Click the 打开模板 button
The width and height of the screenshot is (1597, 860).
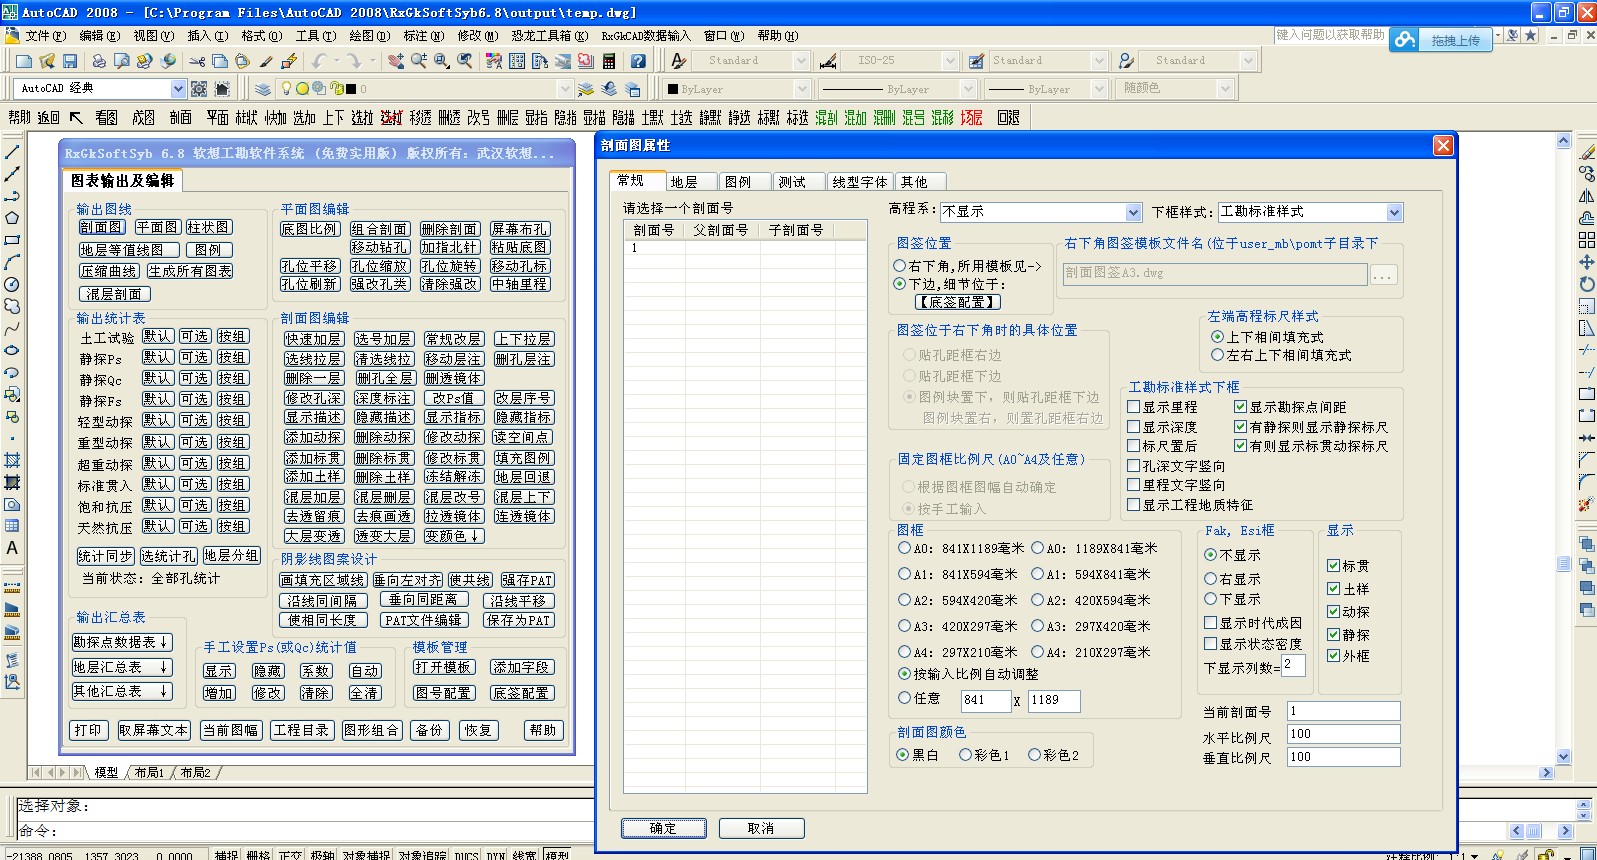[x=443, y=667]
